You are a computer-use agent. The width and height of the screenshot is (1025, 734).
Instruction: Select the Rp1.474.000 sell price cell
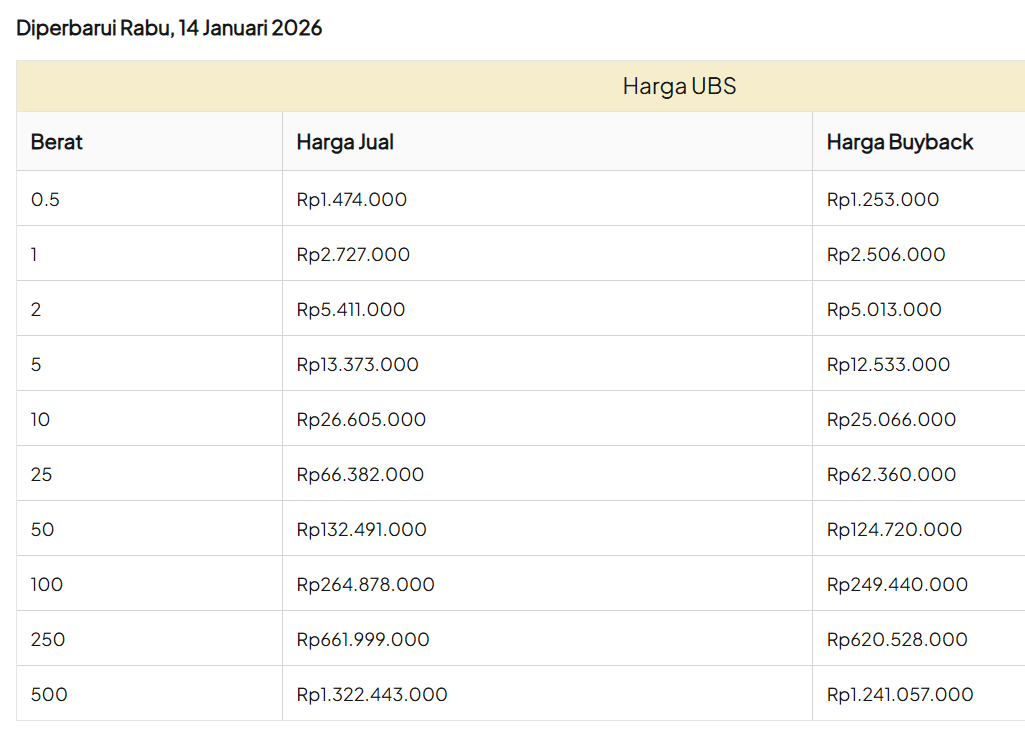point(352,199)
